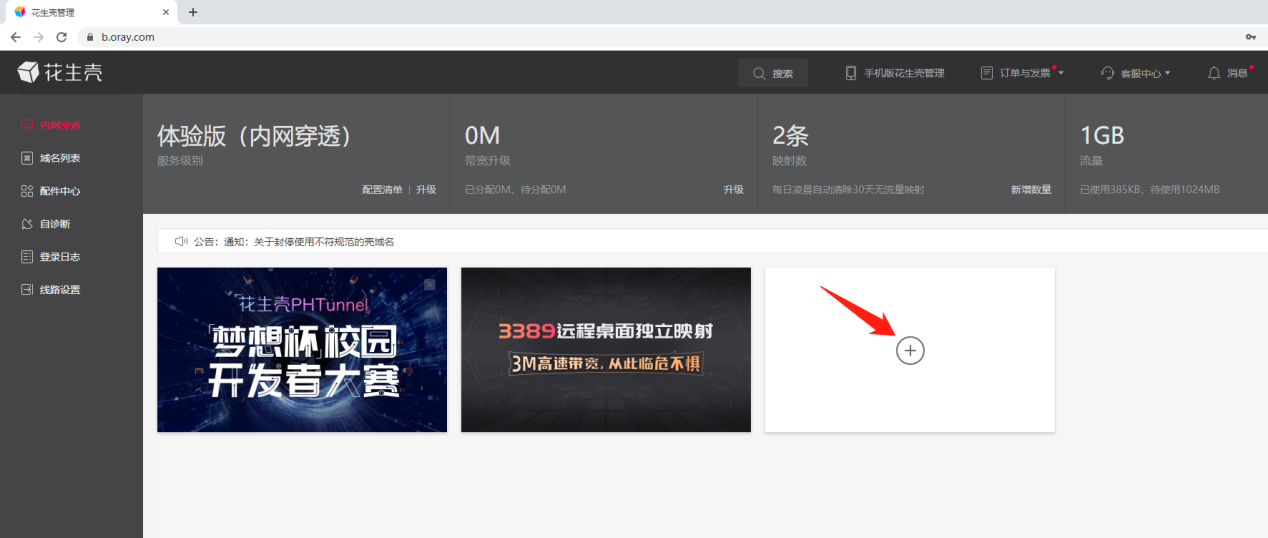
Task: Click the 线路设置 sidebar icon
Action: pos(27,290)
